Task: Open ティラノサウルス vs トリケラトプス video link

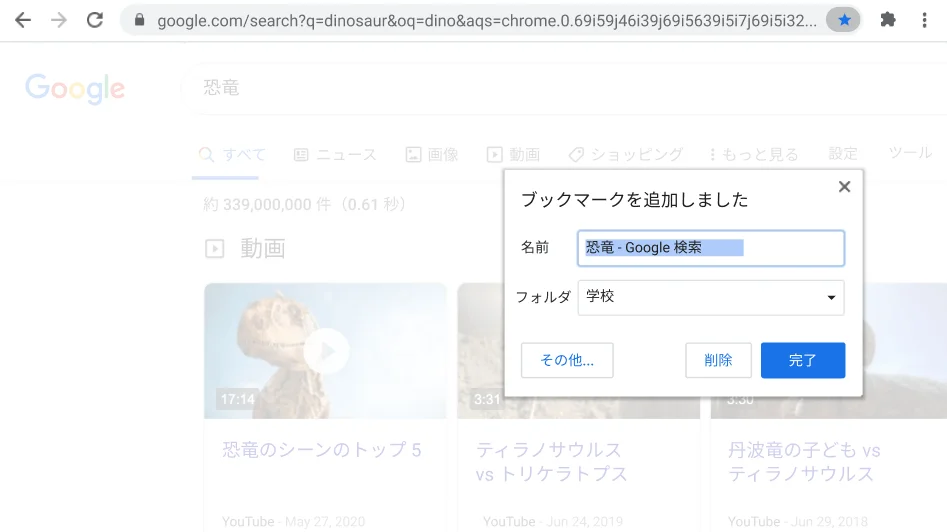Action: point(551,462)
